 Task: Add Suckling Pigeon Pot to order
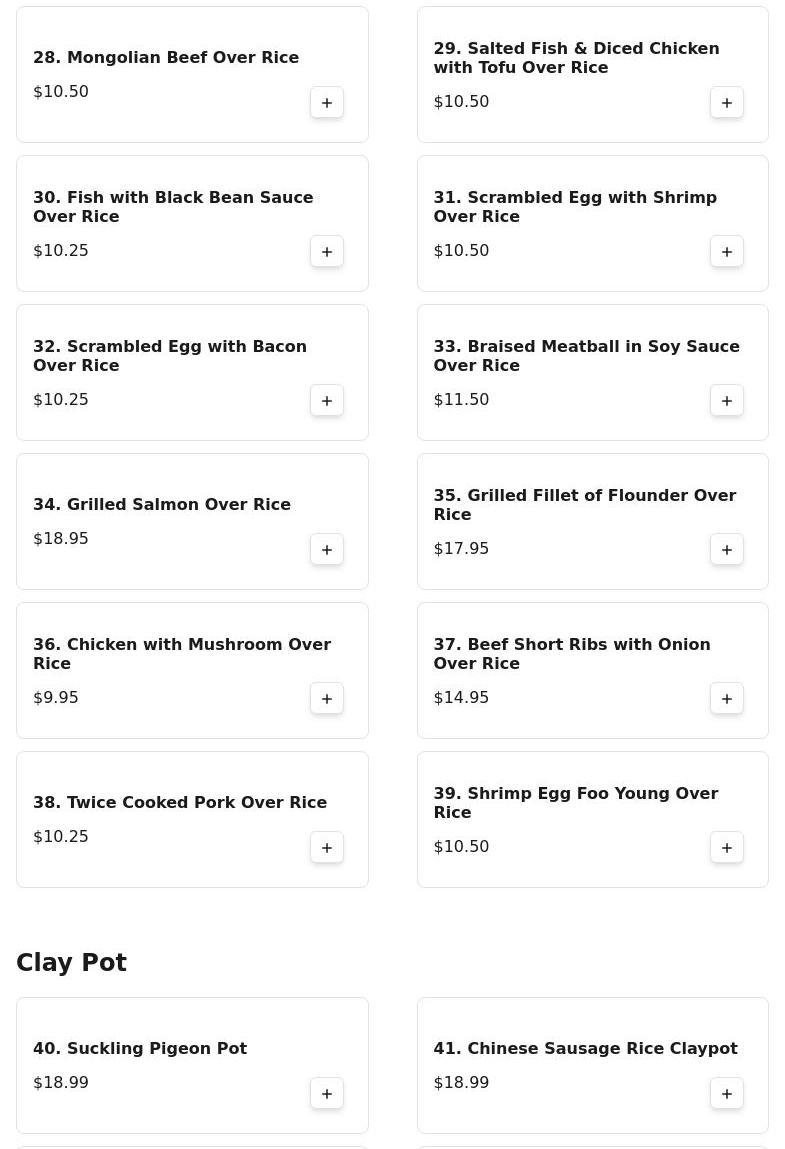coord(327,1094)
